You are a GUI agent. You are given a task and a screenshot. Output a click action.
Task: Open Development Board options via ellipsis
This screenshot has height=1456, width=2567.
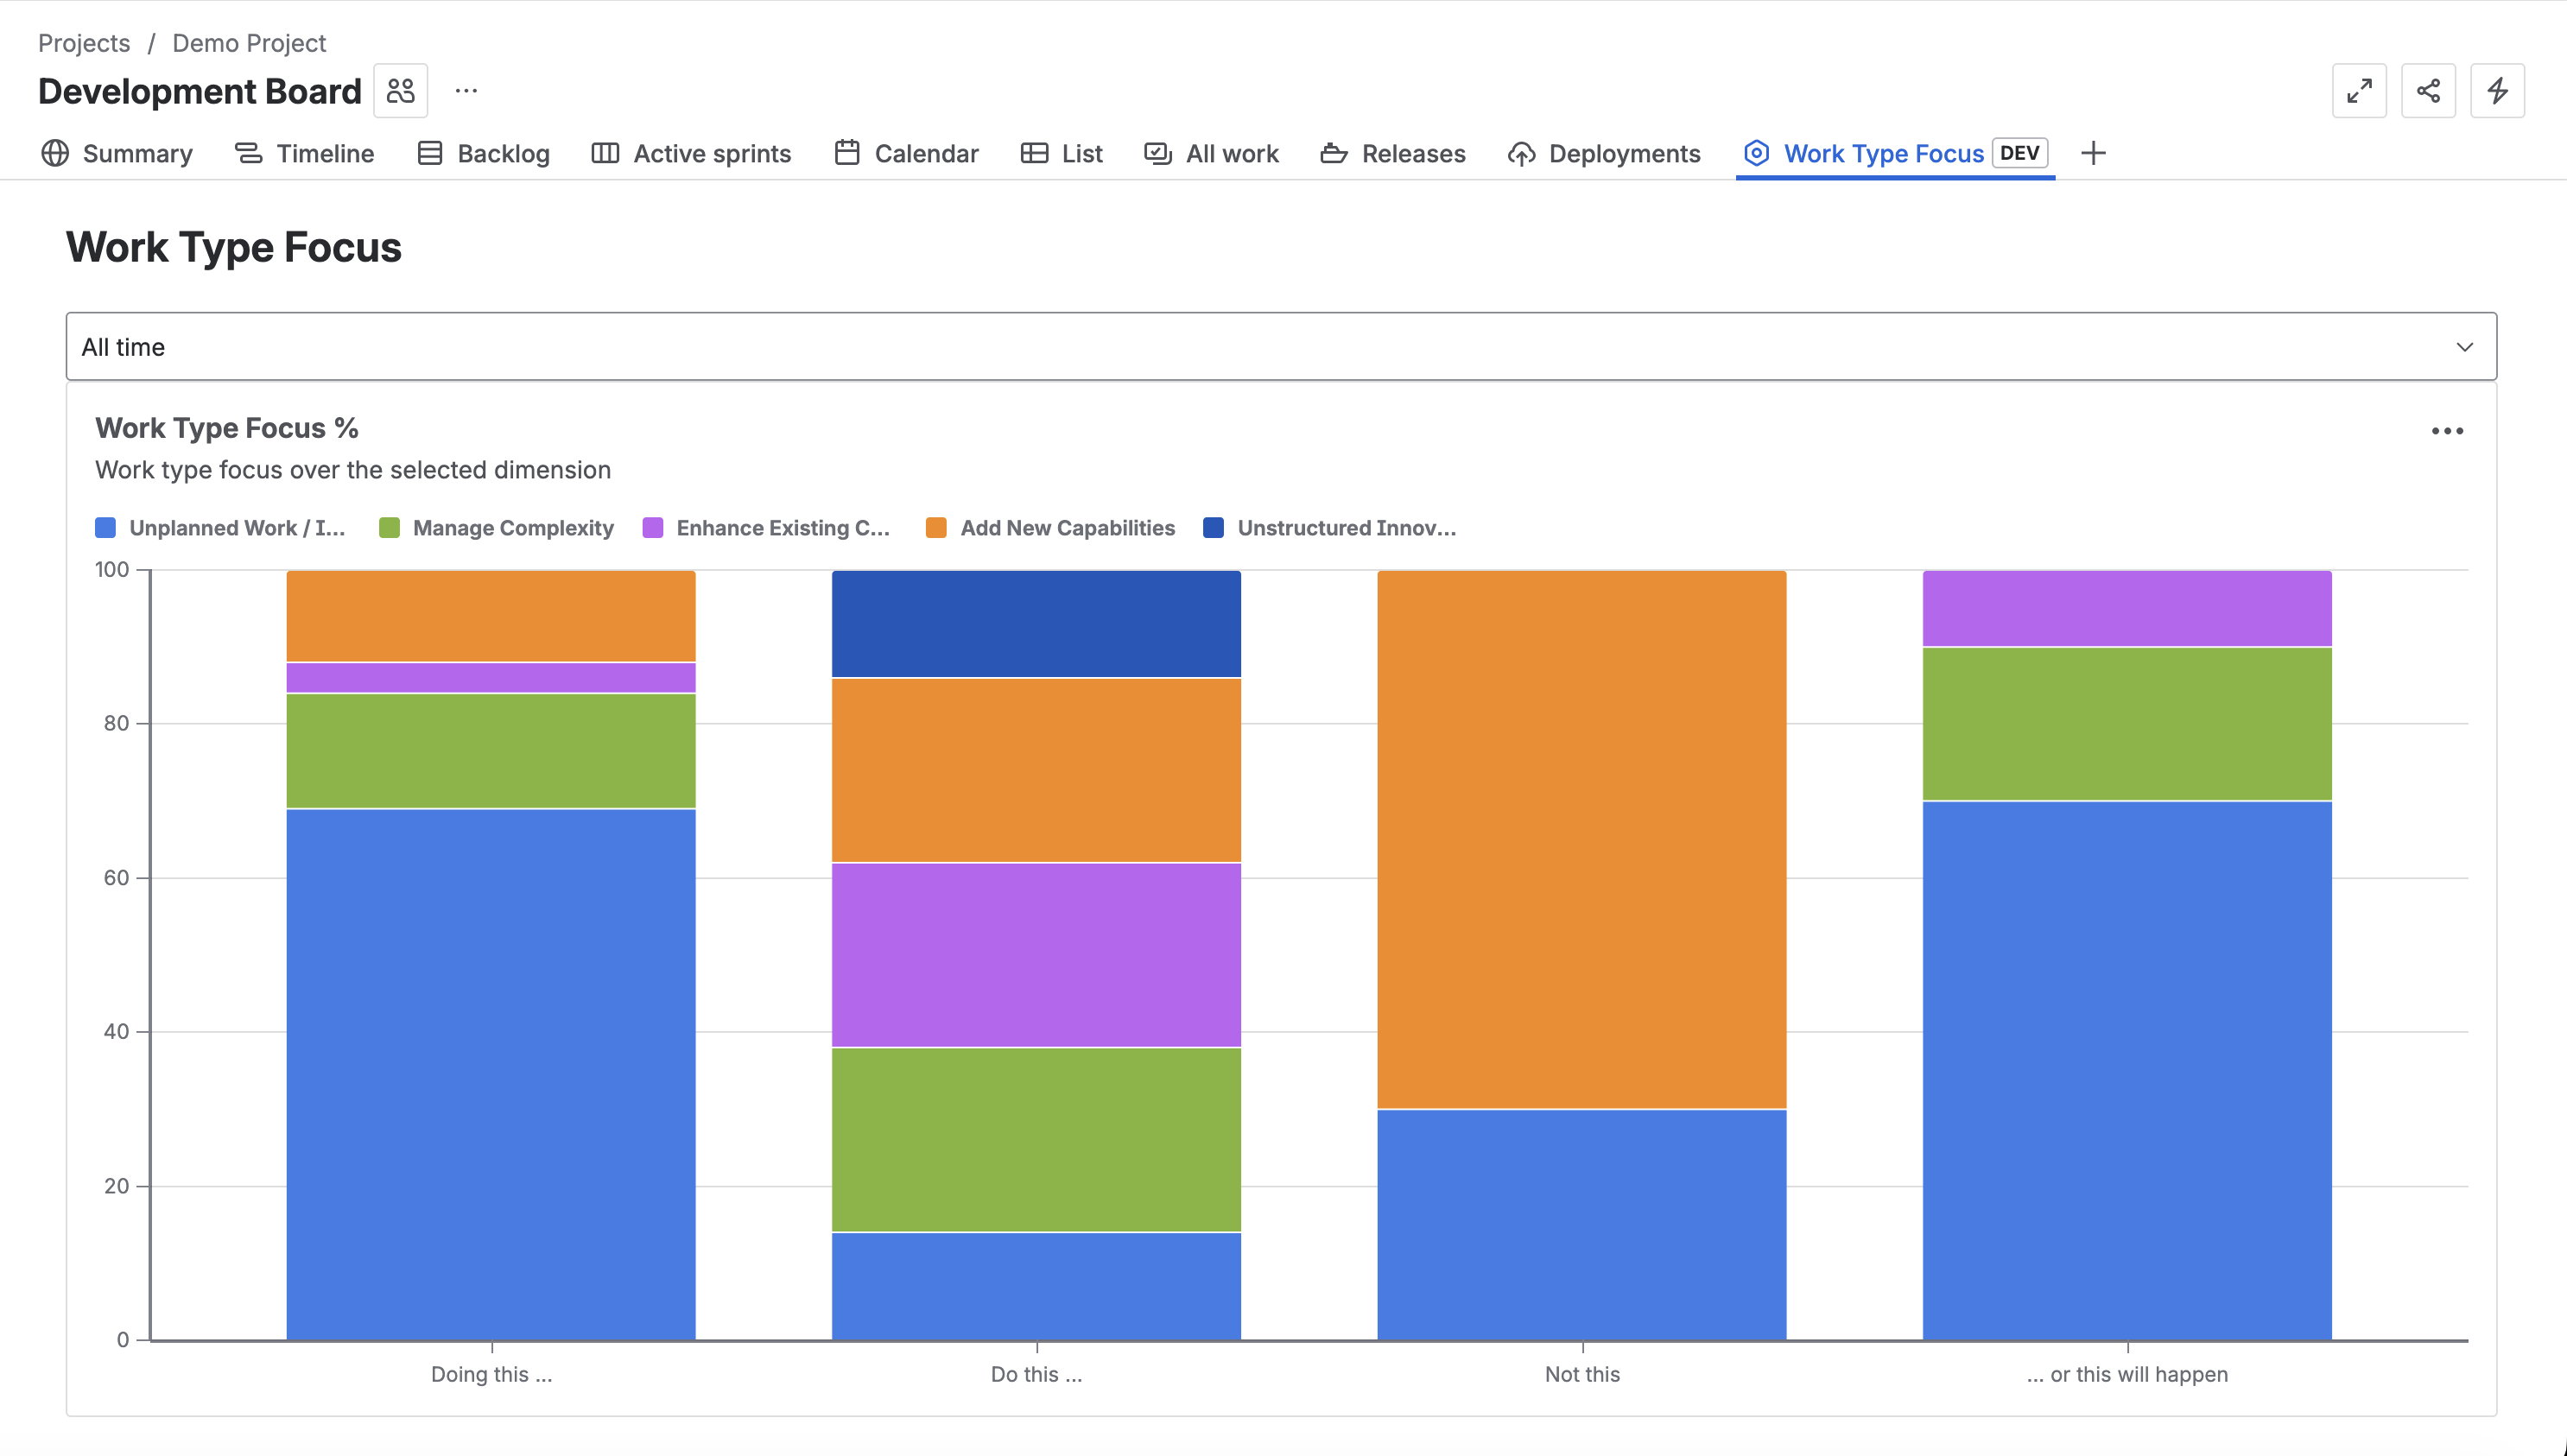tap(466, 90)
